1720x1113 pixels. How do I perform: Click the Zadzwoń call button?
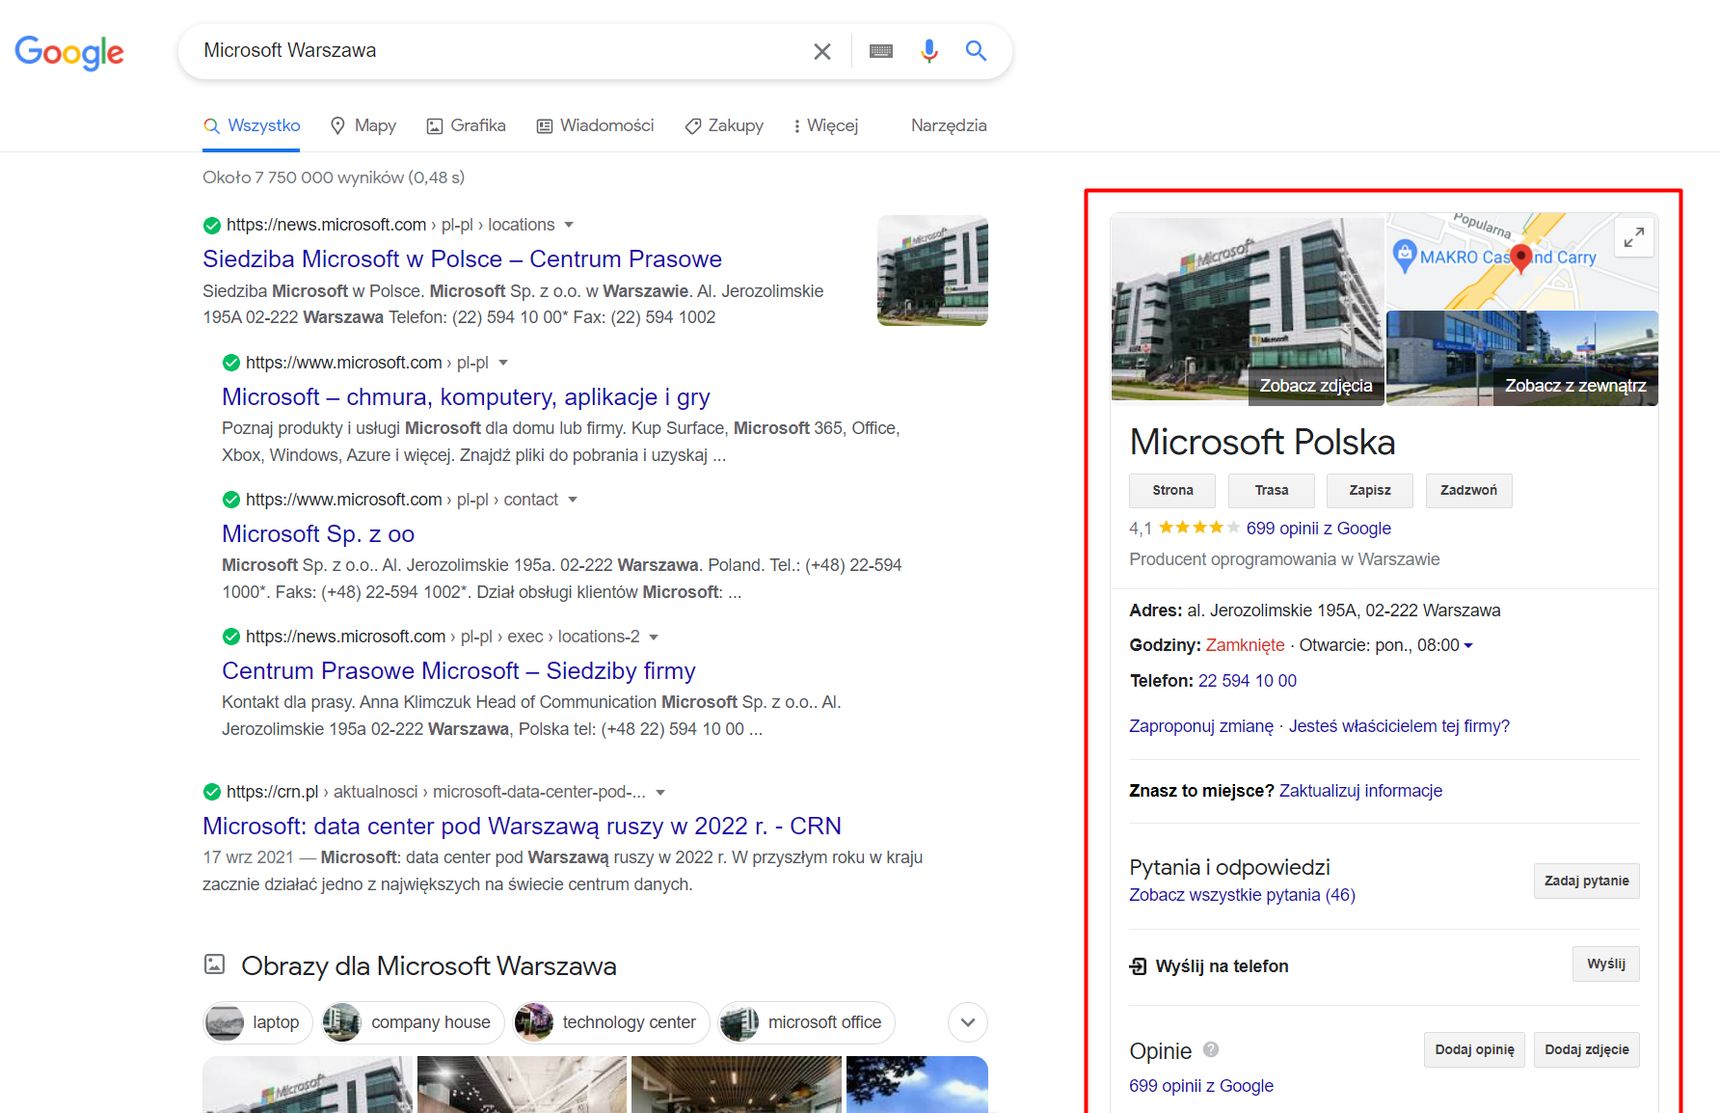click(x=1468, y=491)
